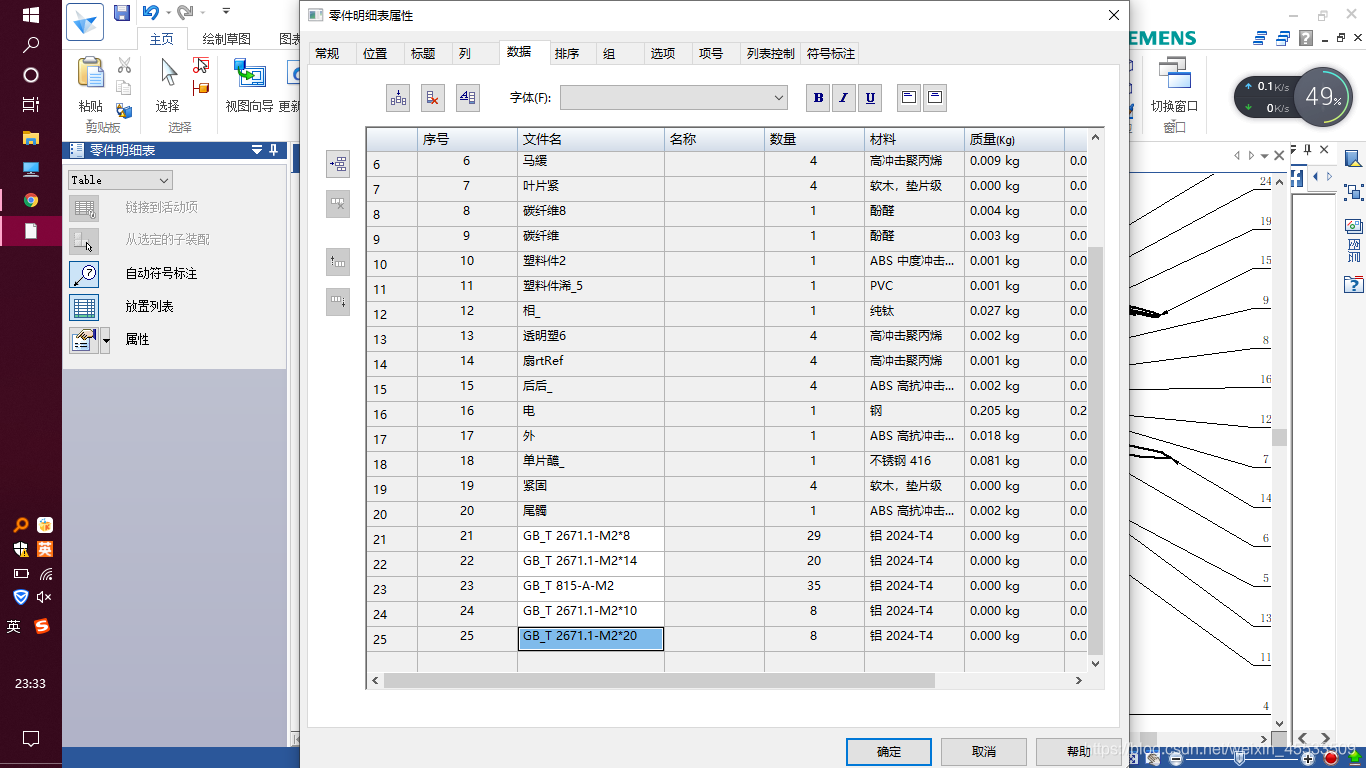Screen dimensions: 1366x768
Task: Click the column format icon beside delete
Action: (x=467, y=97)
